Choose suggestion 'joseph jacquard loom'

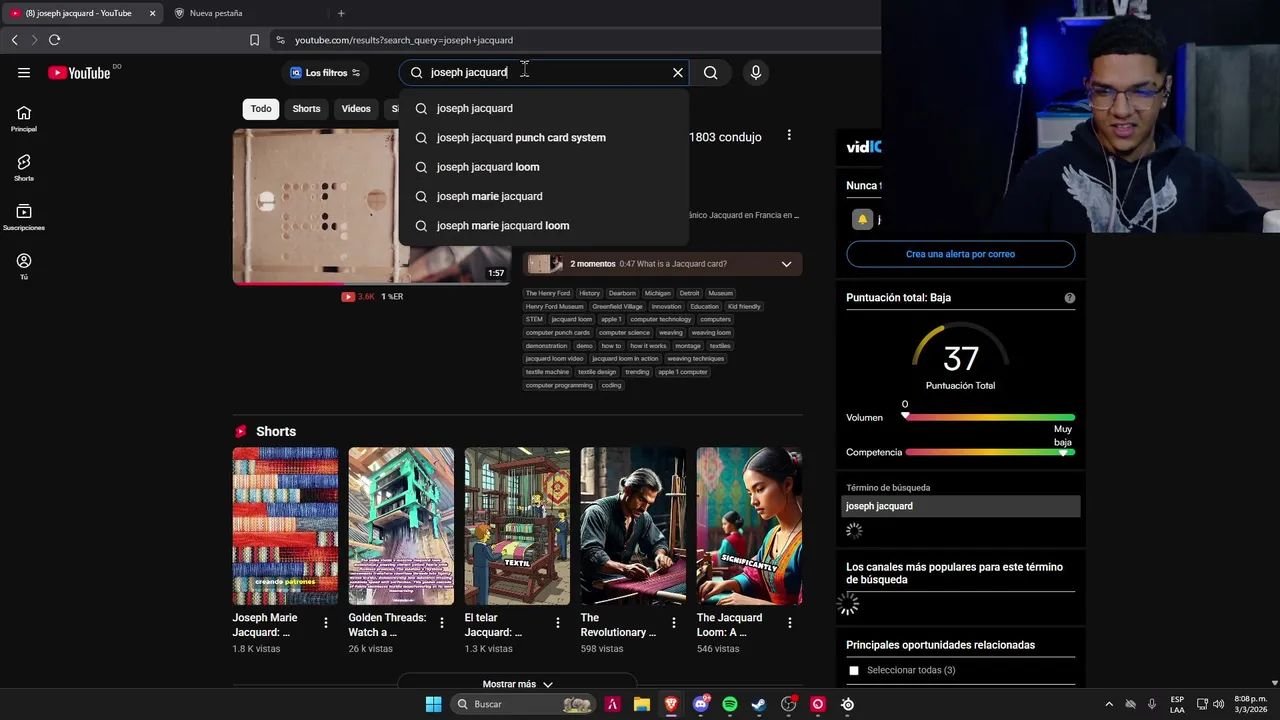(543, 167)
